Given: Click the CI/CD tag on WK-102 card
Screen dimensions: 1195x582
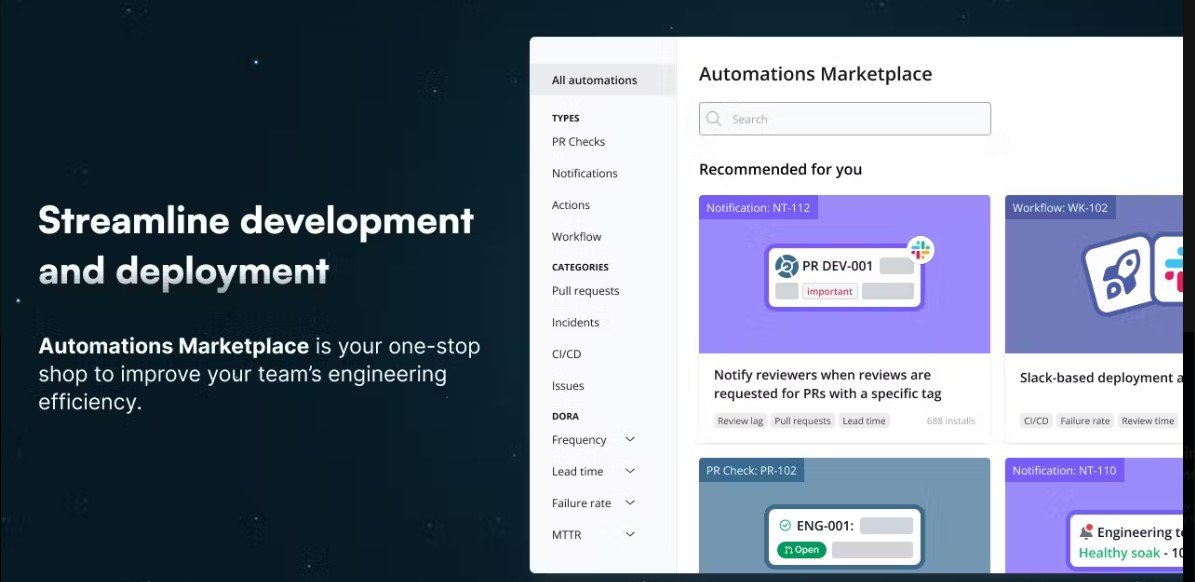Looking at the screenshot, I should coord(1036,421).
